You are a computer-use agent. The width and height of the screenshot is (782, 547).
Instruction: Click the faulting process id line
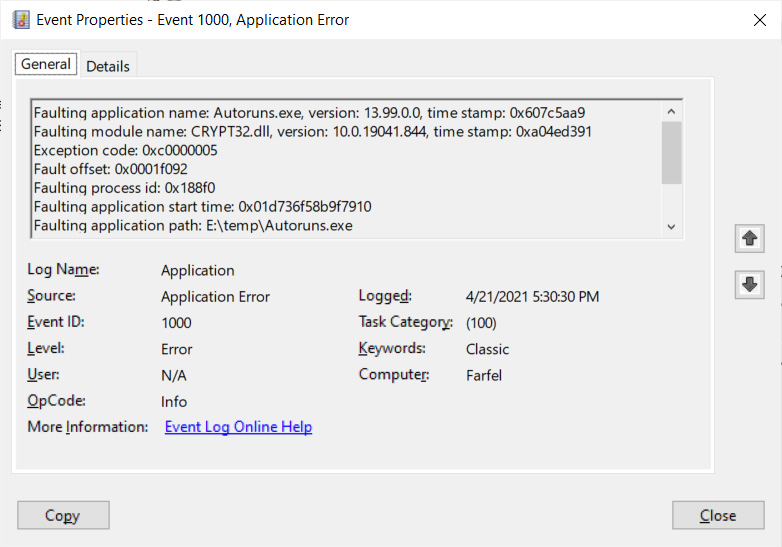[125, 188]
